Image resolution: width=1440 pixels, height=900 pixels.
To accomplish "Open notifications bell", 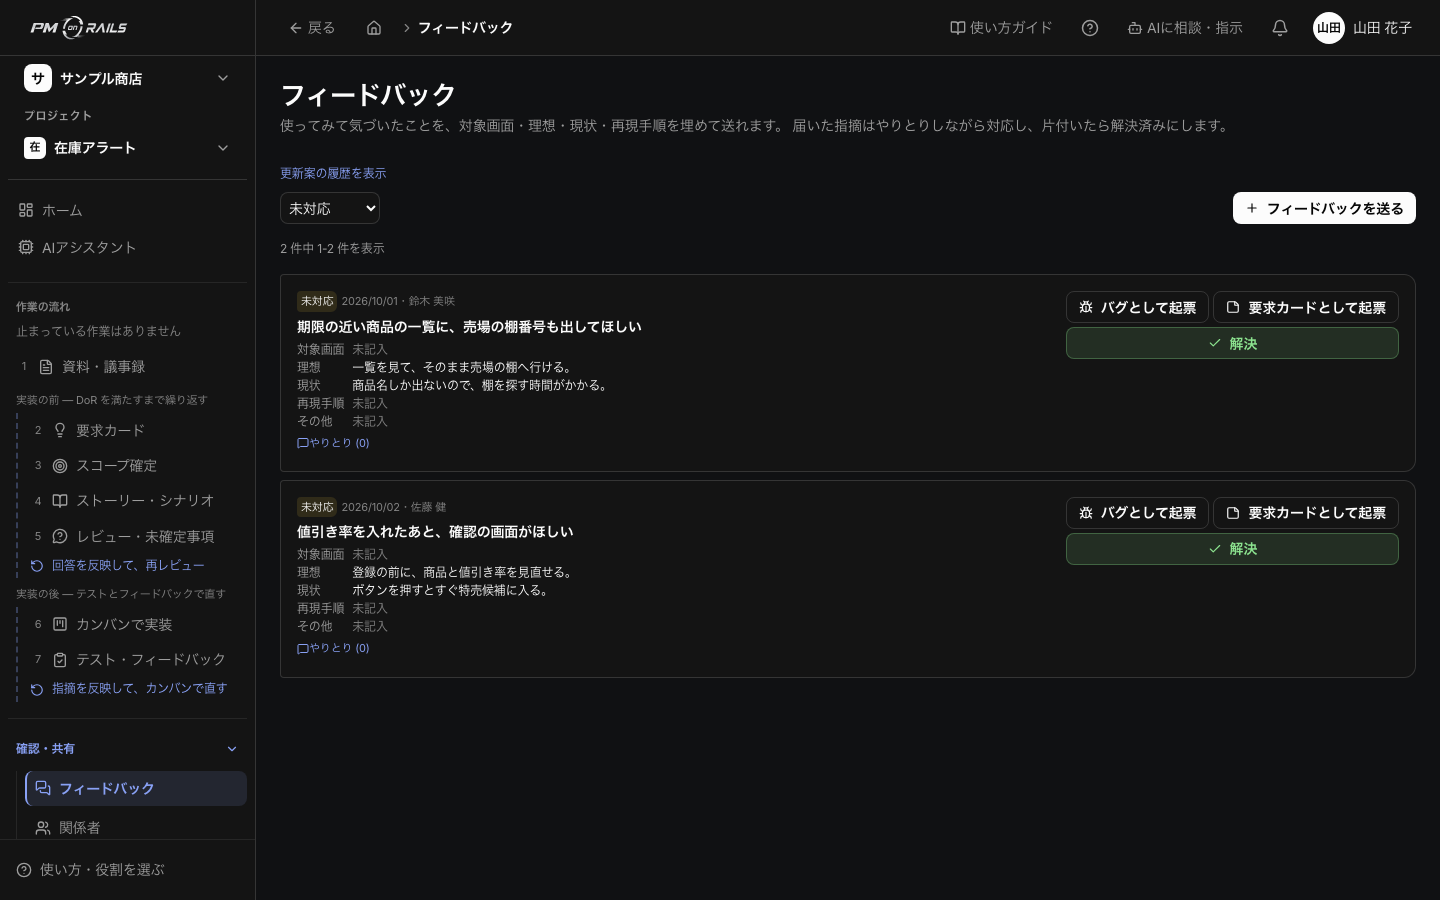I will pos(1280,28).
